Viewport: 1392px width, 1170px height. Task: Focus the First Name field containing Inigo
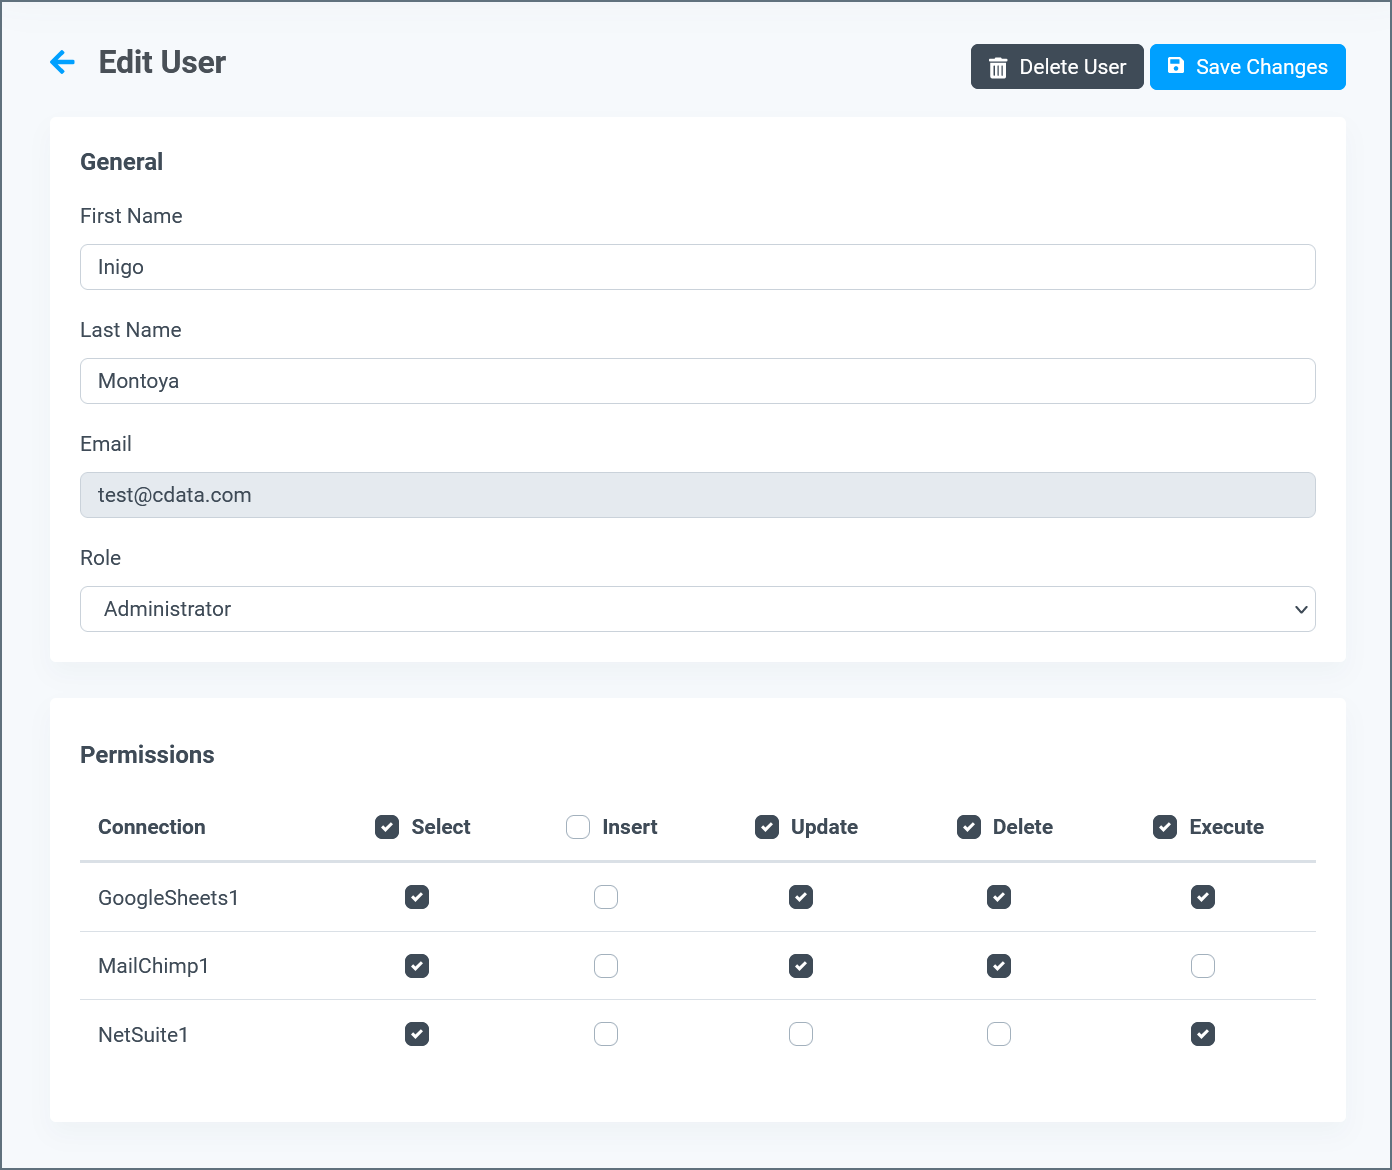point(697,267)
